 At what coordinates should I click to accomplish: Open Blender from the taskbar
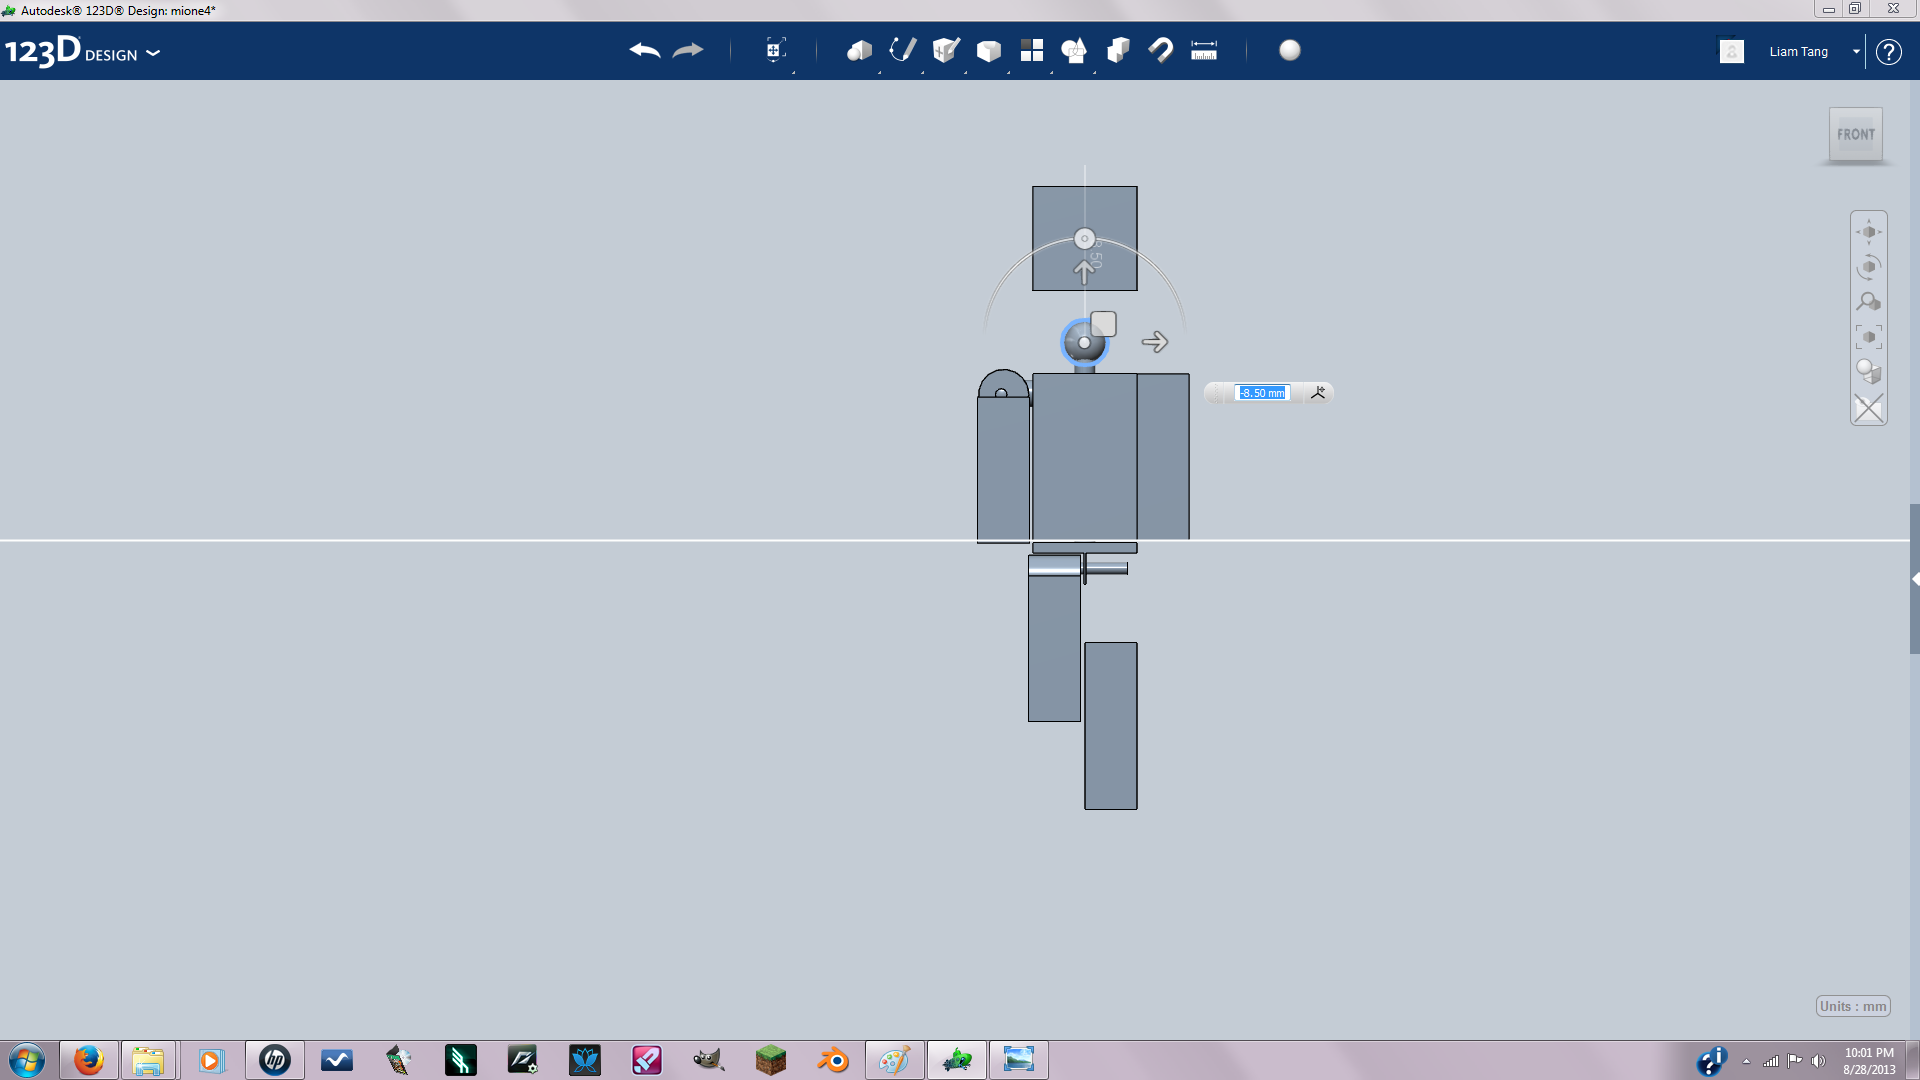tap(833, 1060)
